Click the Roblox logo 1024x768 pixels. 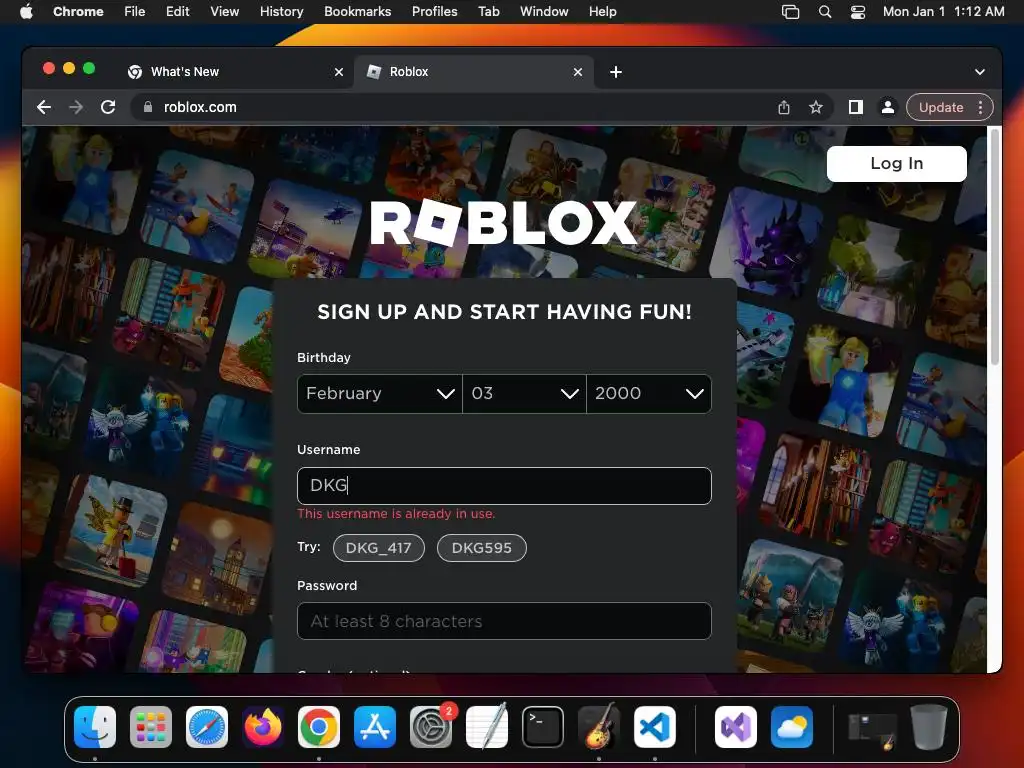pos(504,223)
